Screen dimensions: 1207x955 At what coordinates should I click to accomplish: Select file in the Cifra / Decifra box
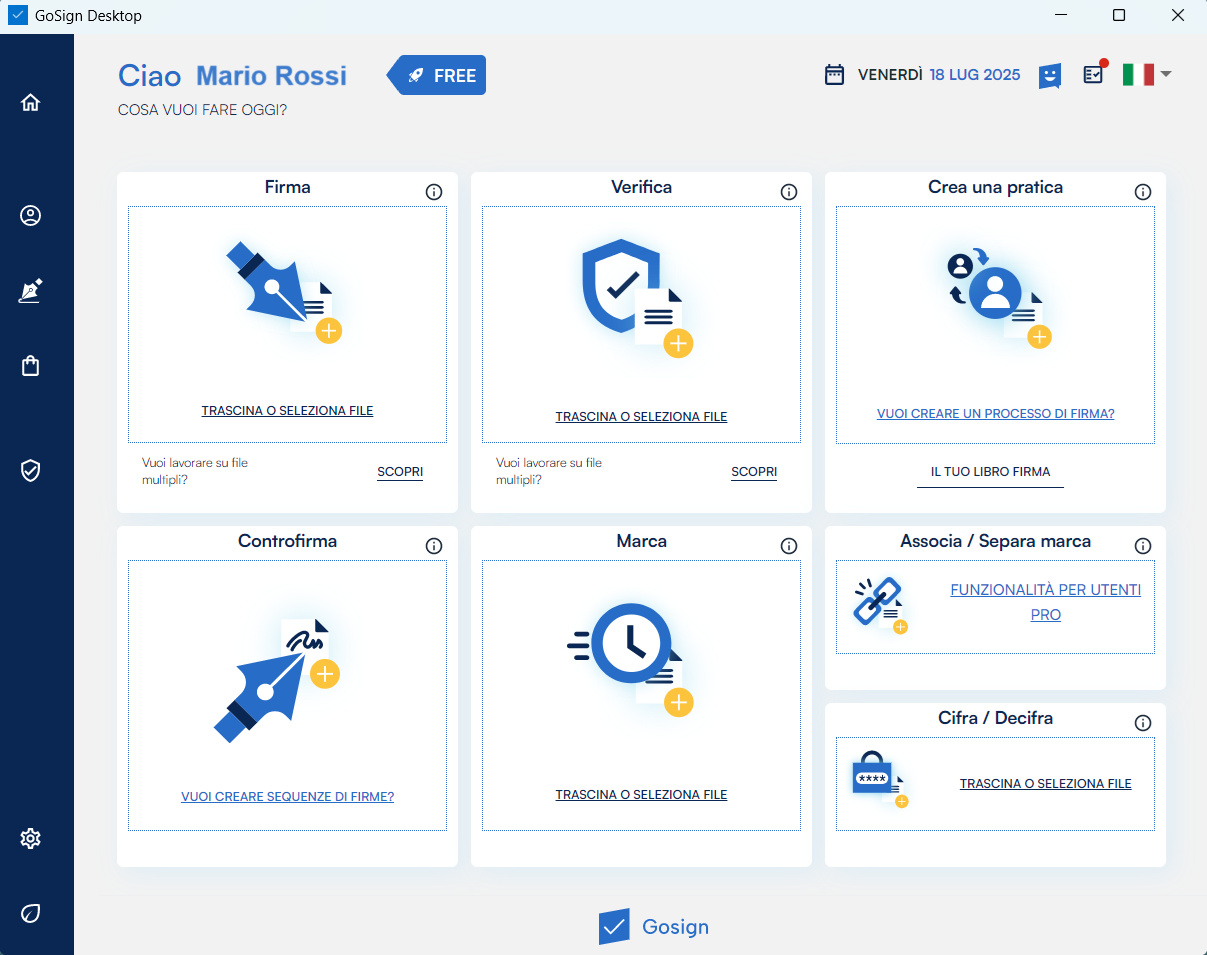[1045, 784]
